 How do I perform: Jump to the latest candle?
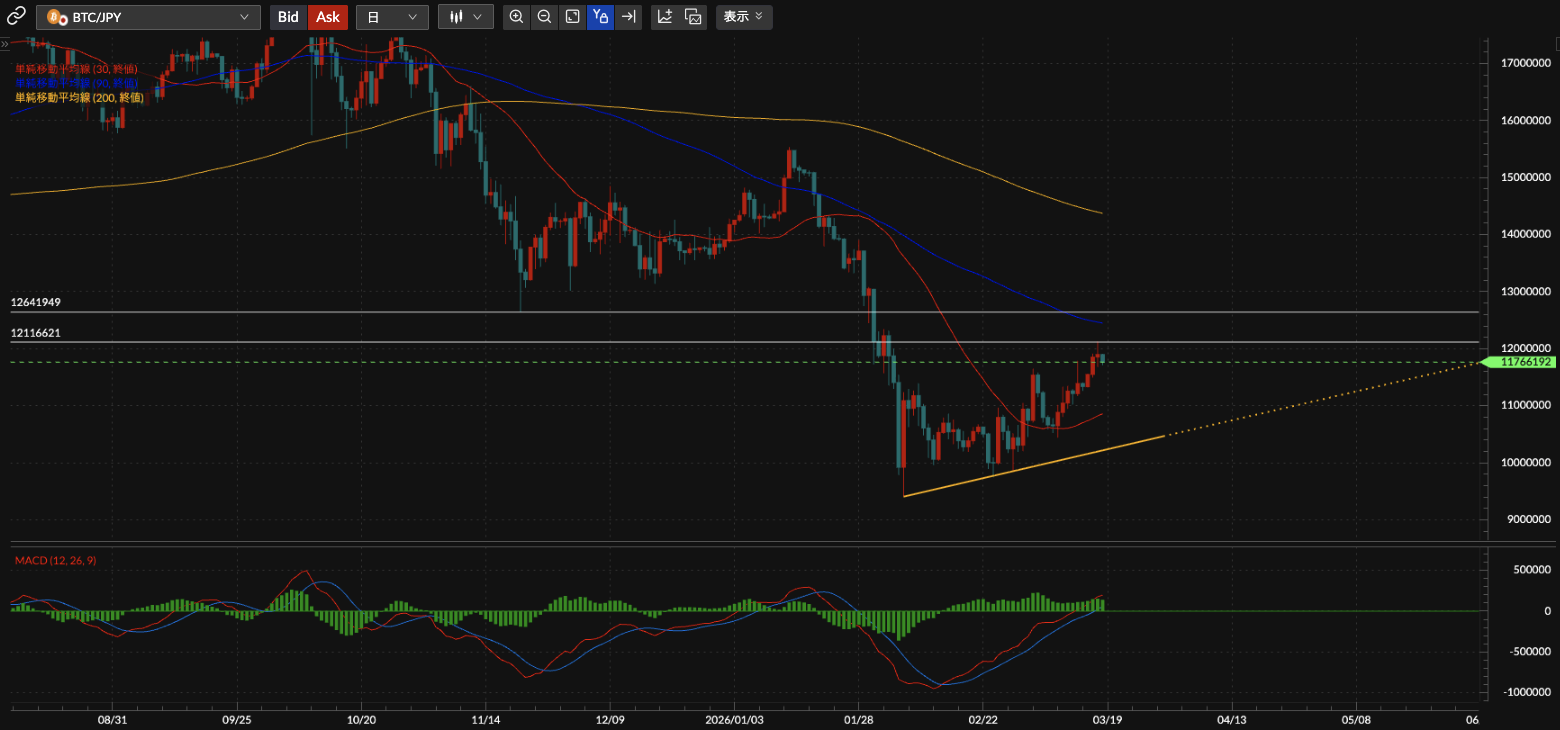pyautogui.click(x=628, y=17)
